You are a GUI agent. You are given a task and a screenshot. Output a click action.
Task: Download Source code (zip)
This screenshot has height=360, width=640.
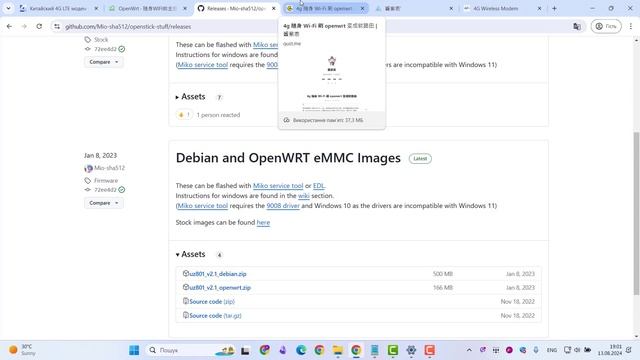212,302
